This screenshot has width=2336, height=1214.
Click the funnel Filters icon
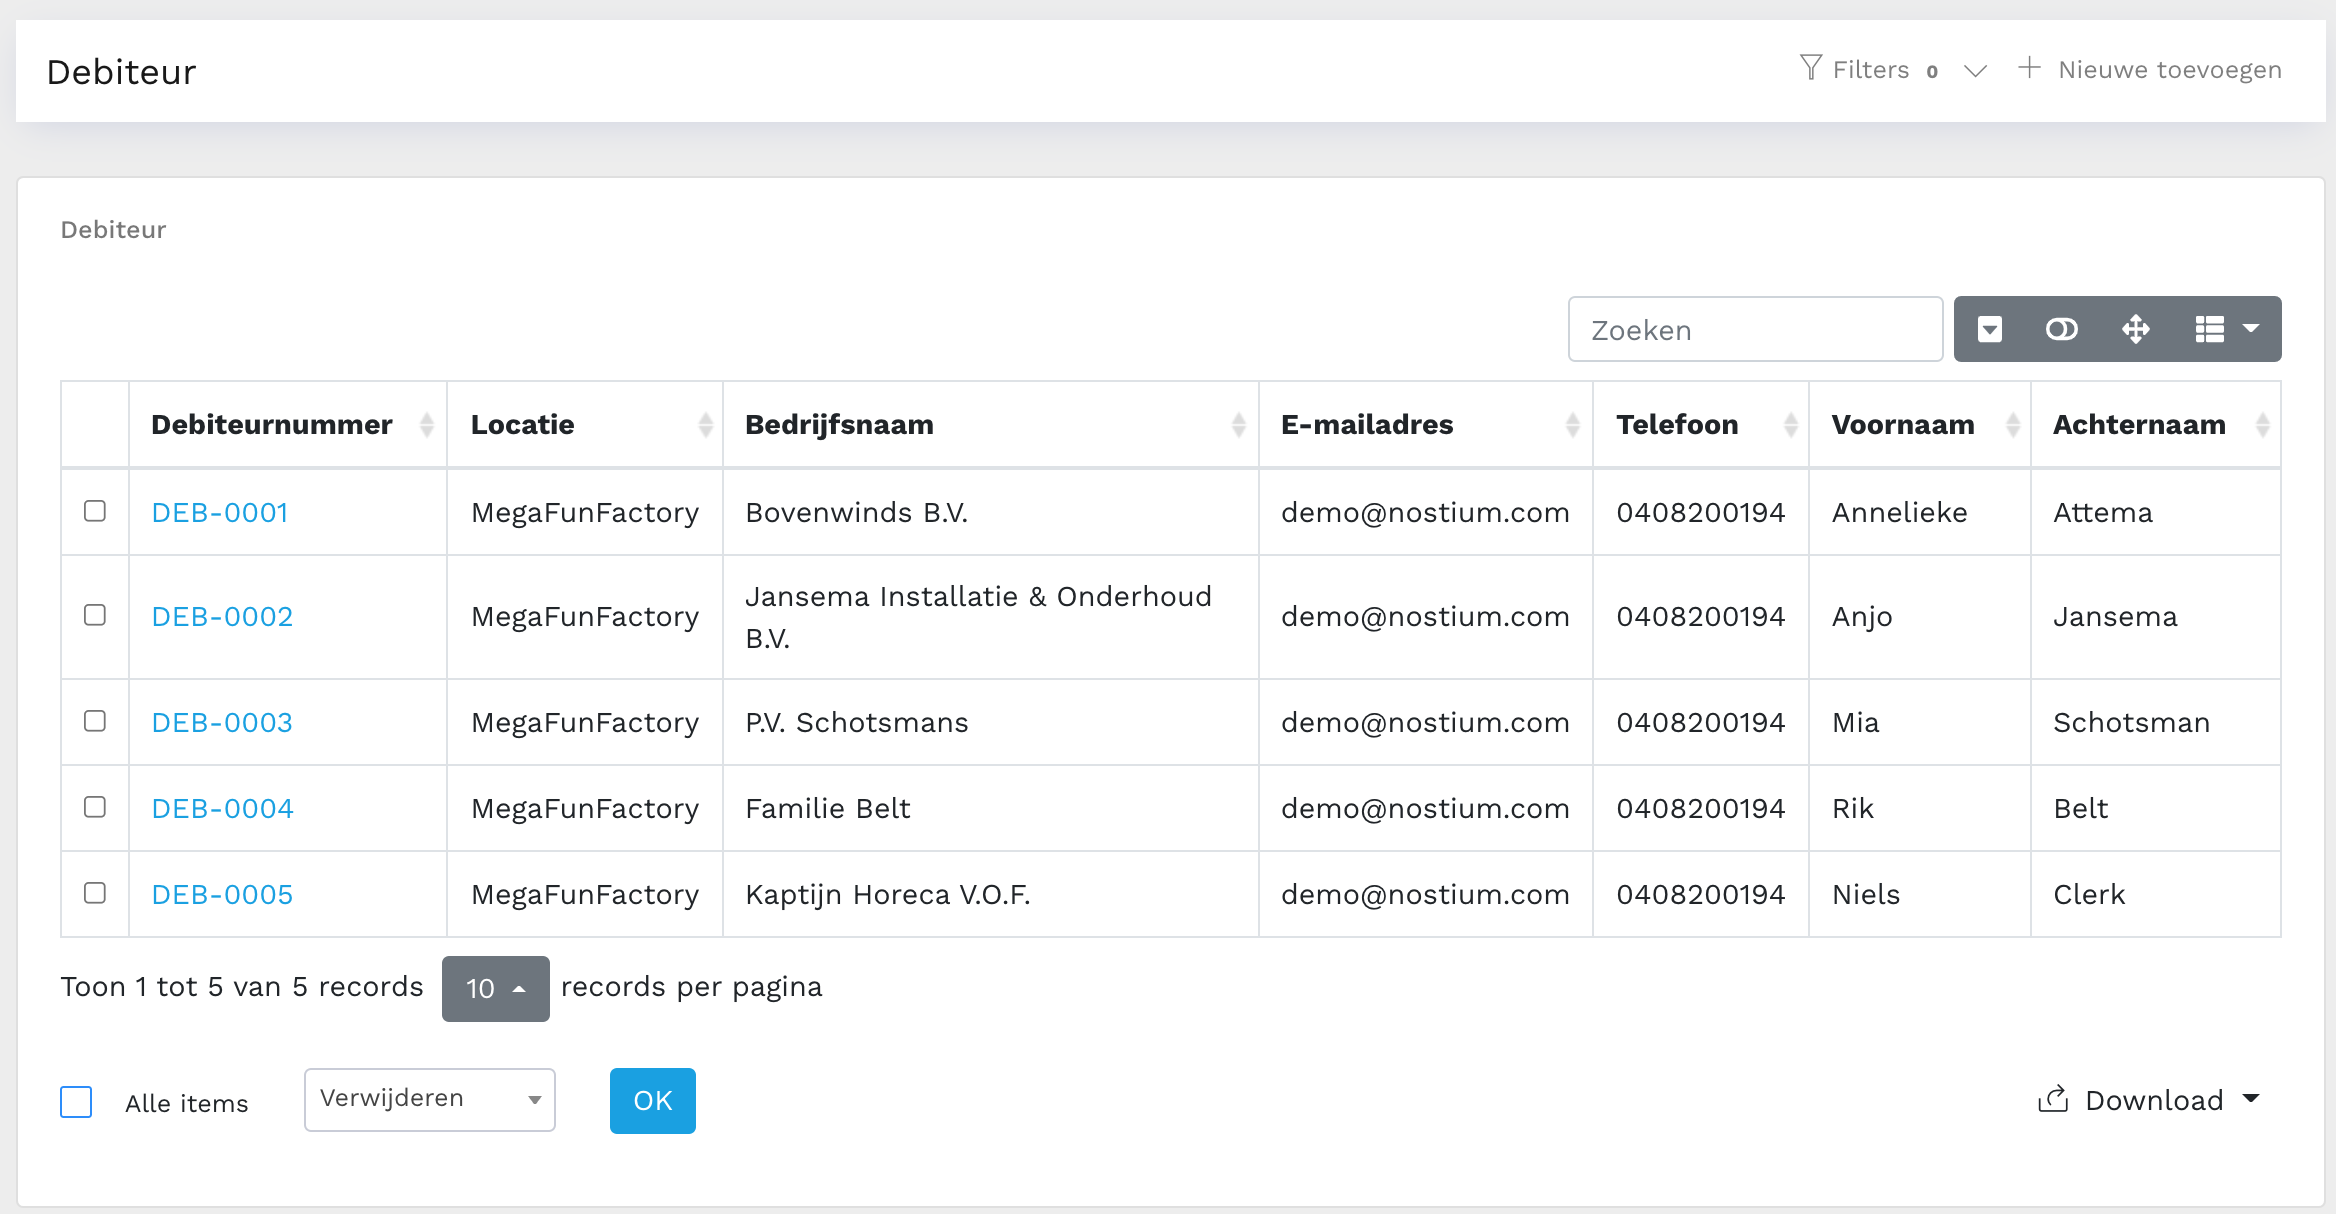1810,68
